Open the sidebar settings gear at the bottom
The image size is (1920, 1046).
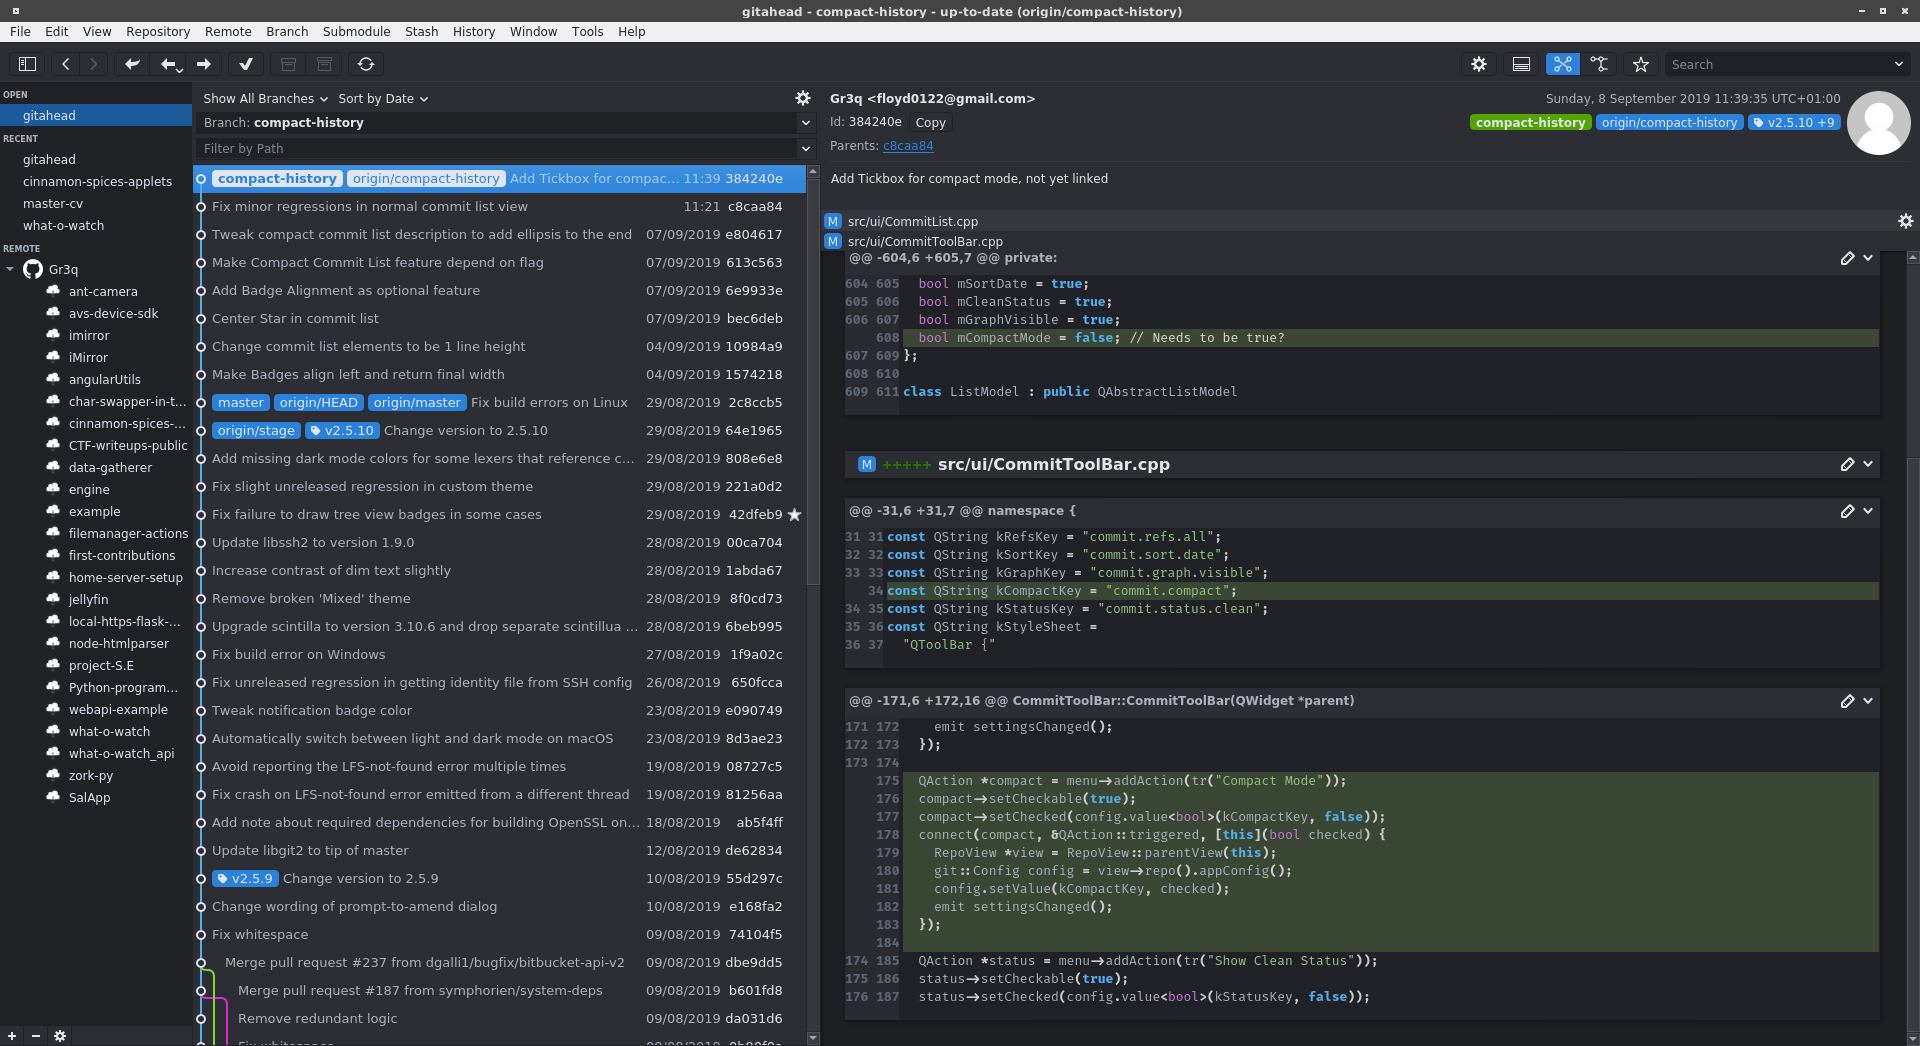click(x=60, y=1036)
